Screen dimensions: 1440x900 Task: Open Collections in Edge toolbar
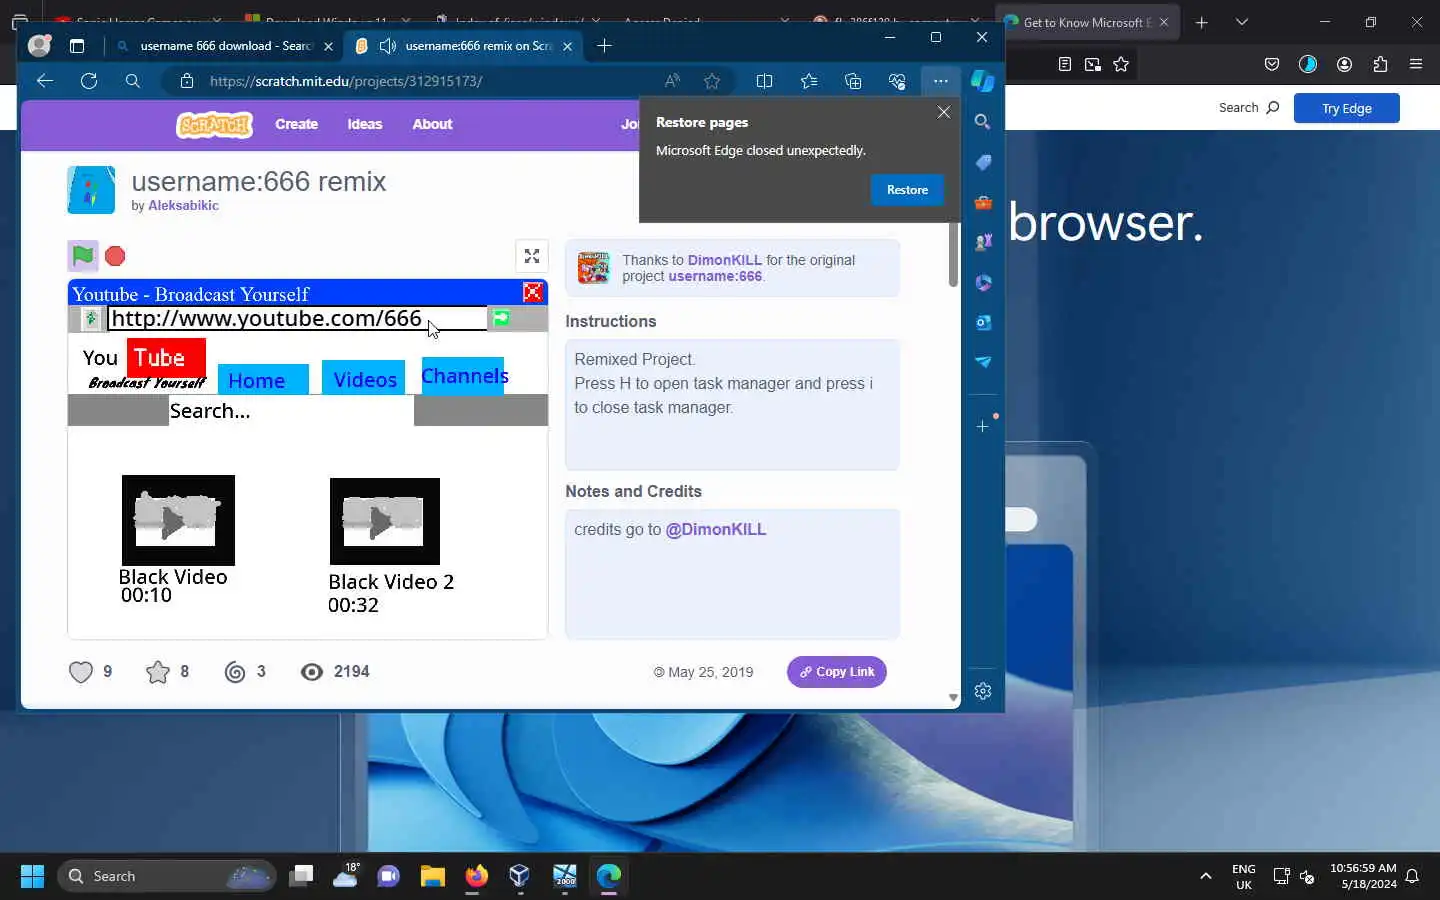click(853, 81)
